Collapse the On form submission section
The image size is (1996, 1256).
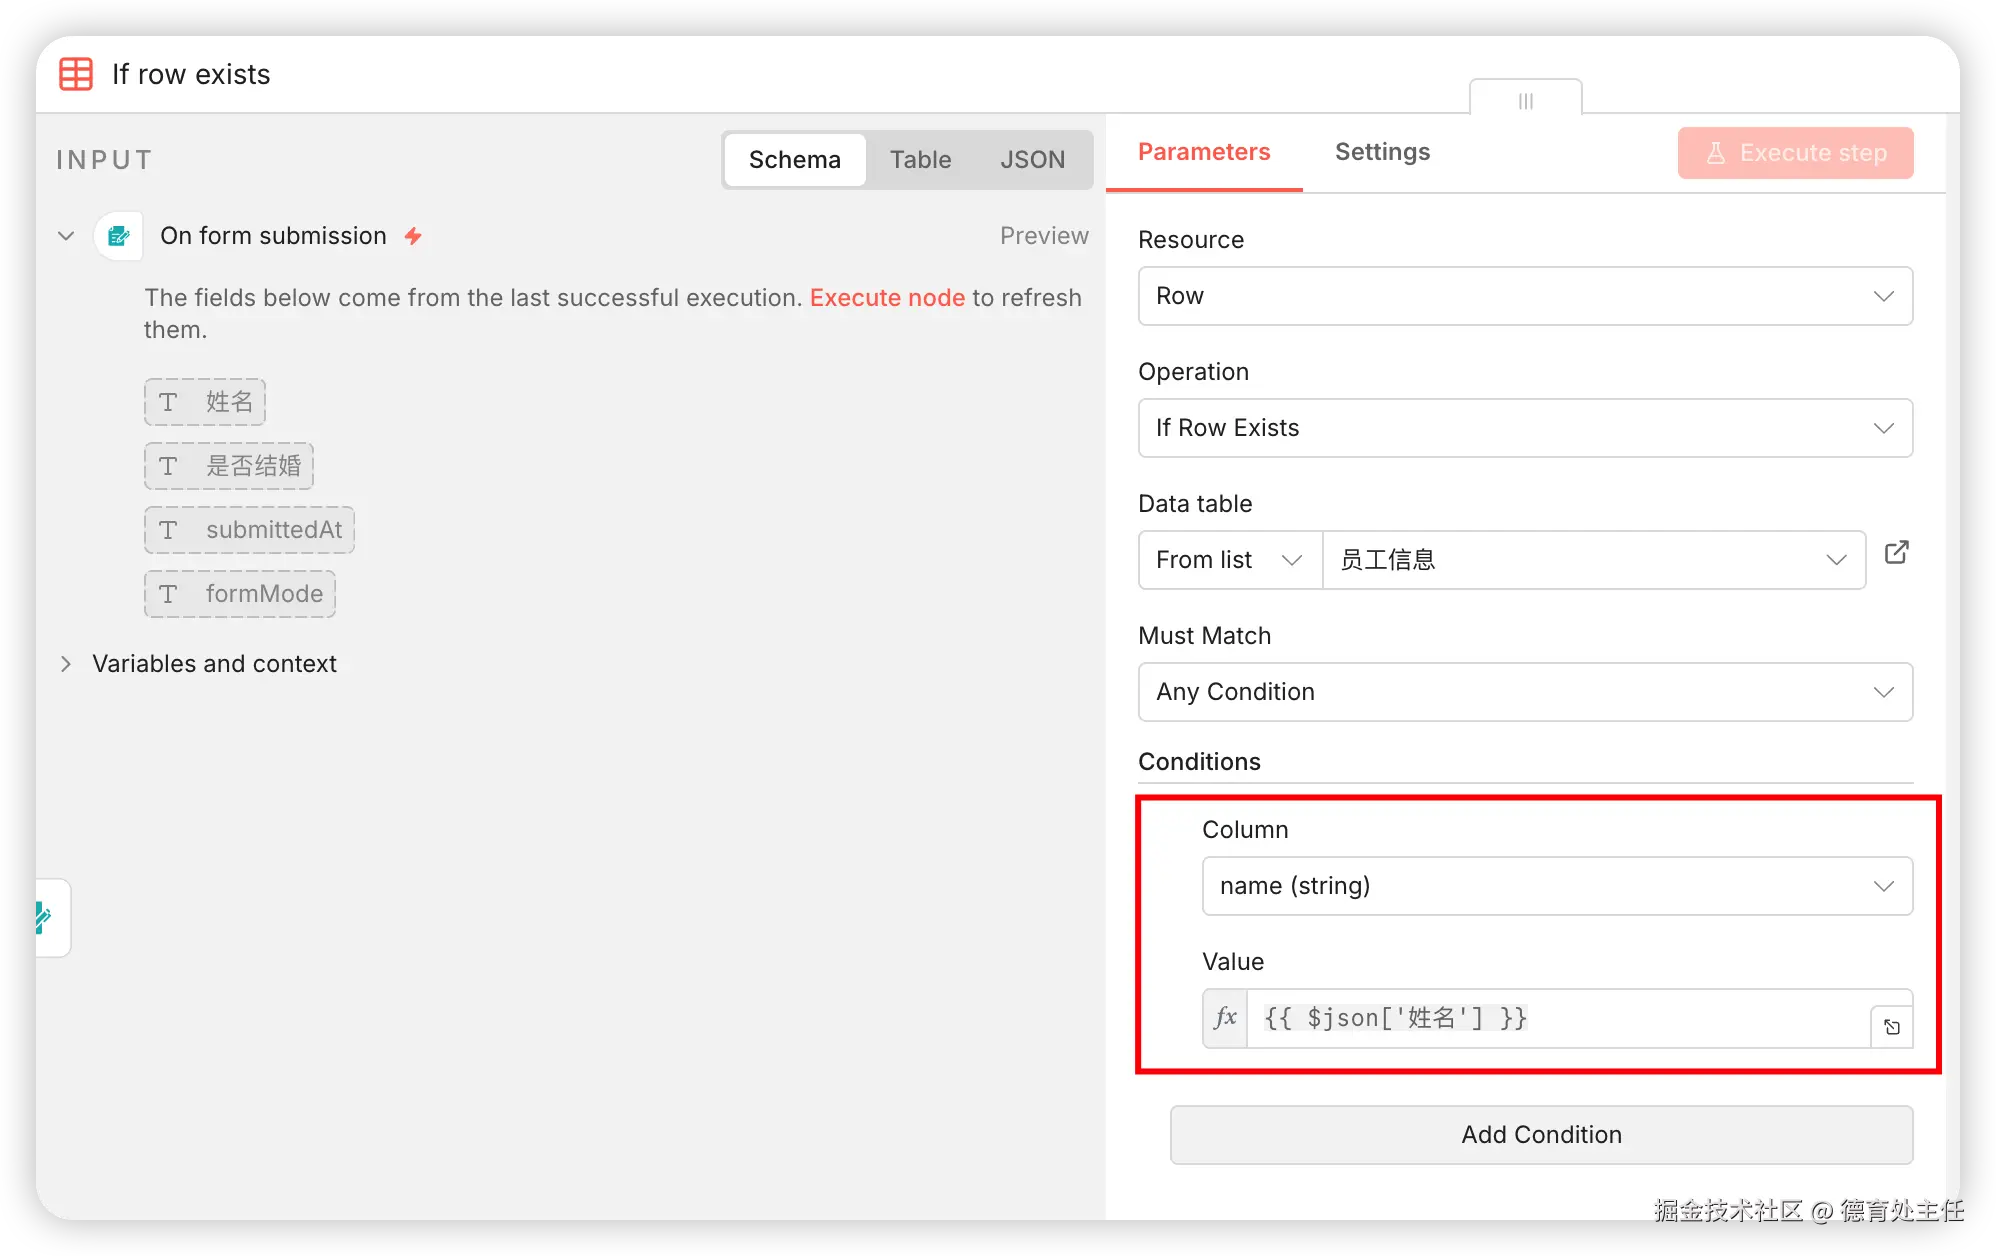pos(66,236)
